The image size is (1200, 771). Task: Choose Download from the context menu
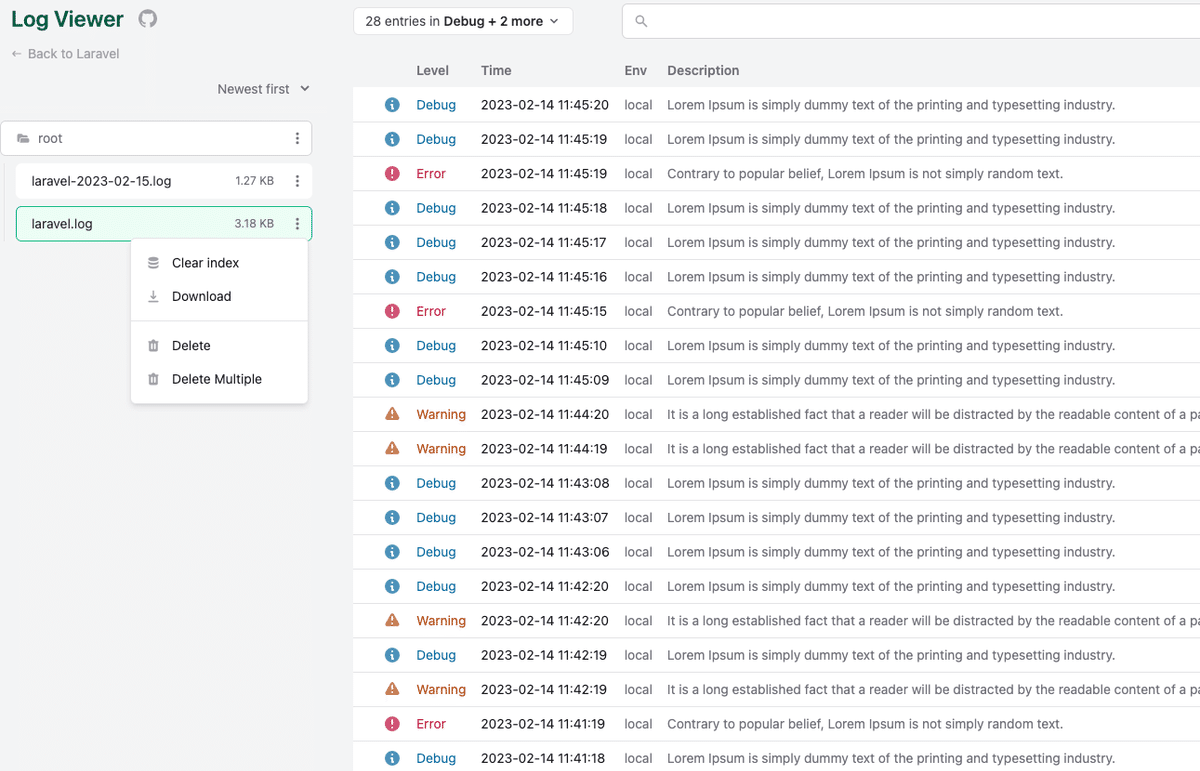[x=201, y=296]
